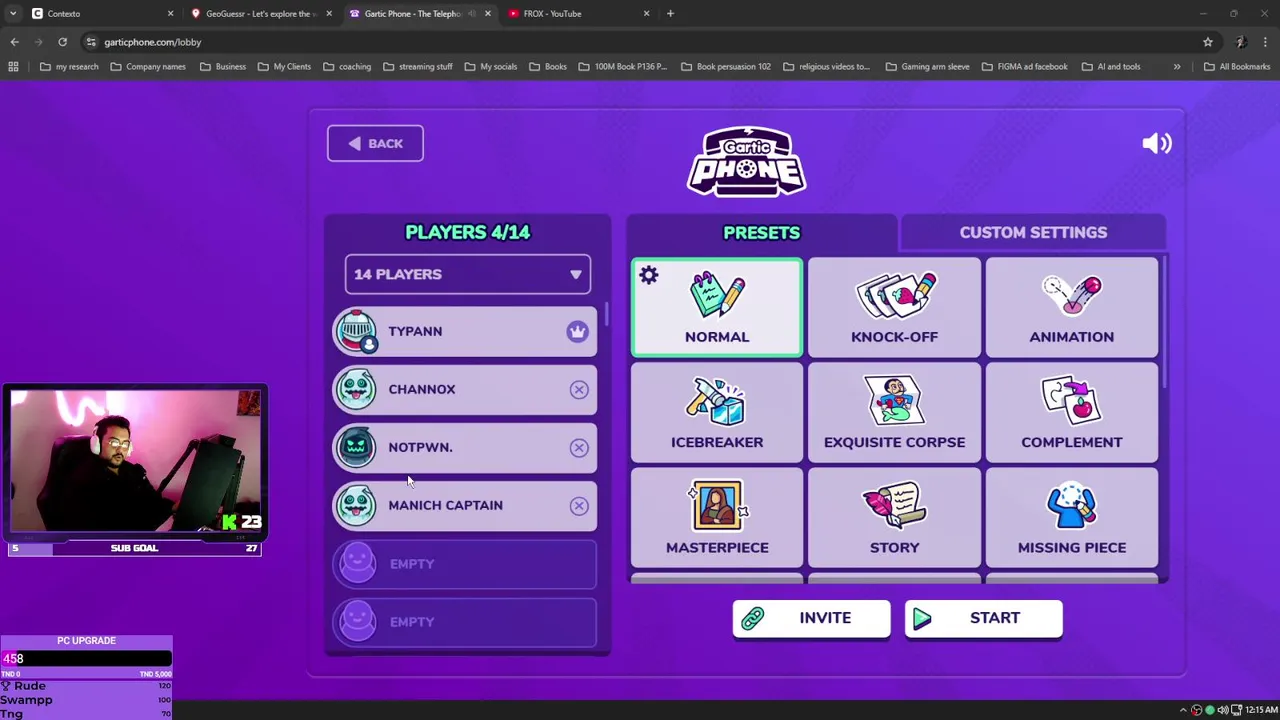Click CHANNOX's avatar

(357, 389)
